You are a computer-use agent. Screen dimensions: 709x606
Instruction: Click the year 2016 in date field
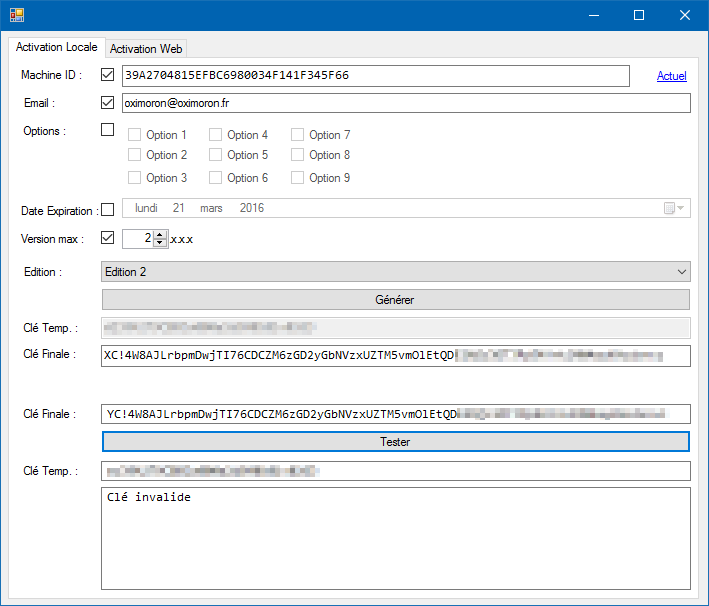point(252,208)
